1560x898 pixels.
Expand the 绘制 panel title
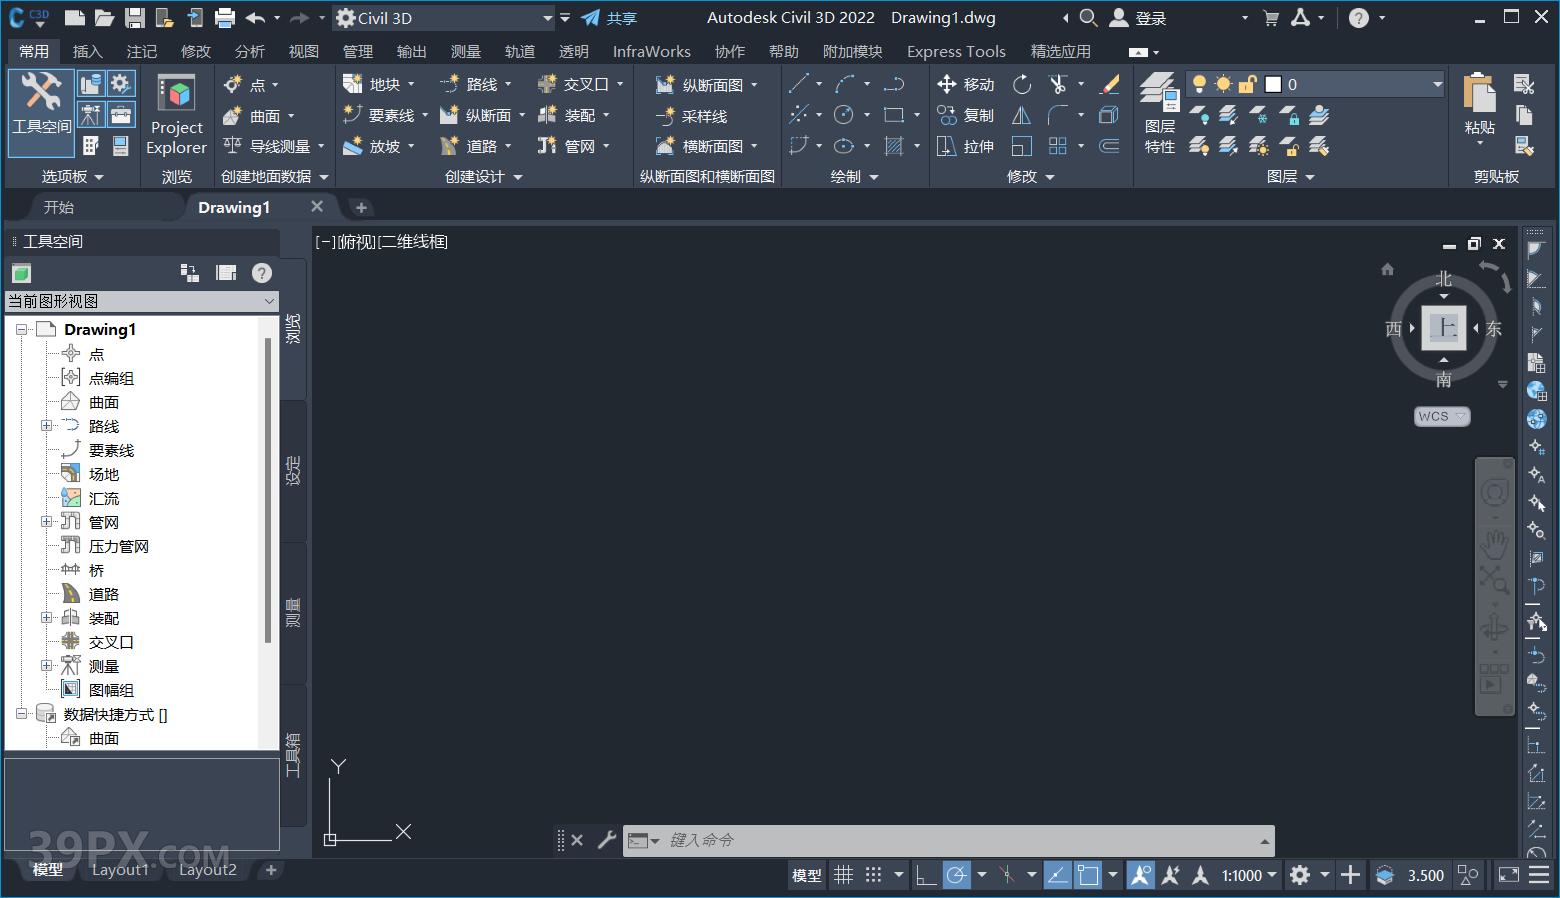(x=855, y=177)
